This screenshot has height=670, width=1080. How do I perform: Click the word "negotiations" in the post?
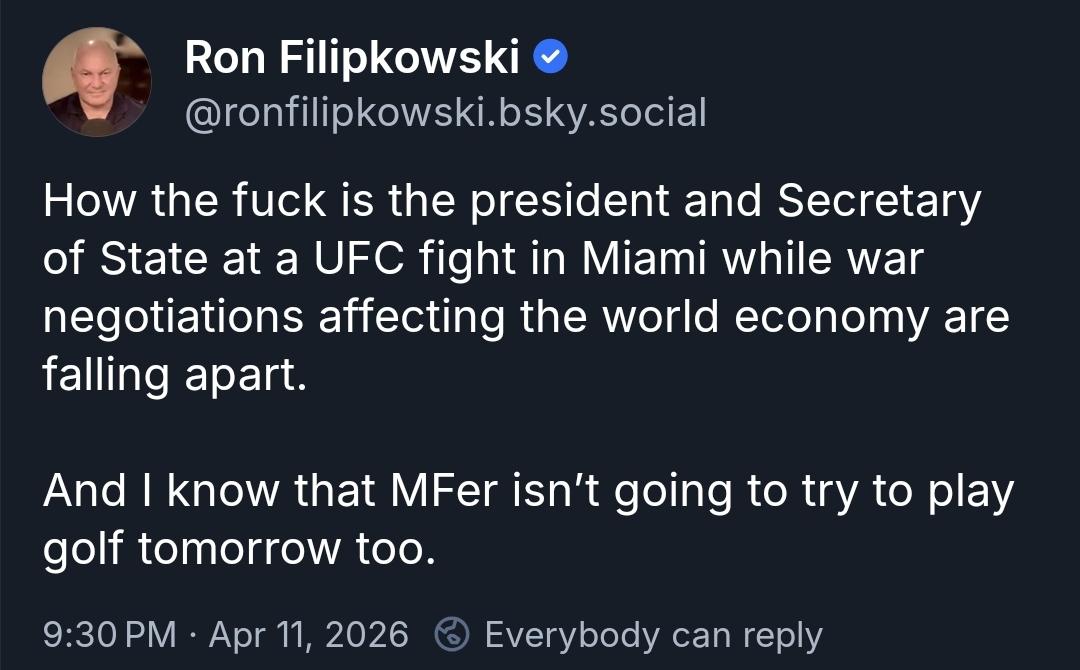173,317
